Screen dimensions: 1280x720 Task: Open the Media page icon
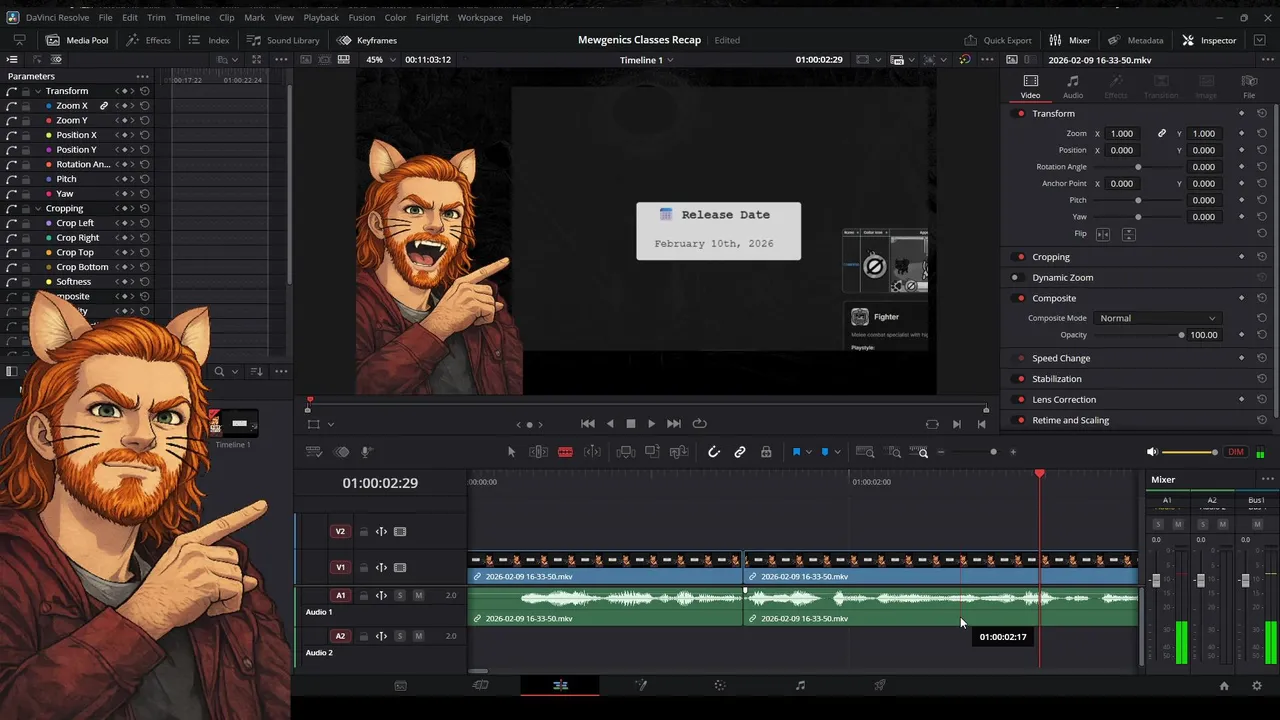click(x=400, y=685)
